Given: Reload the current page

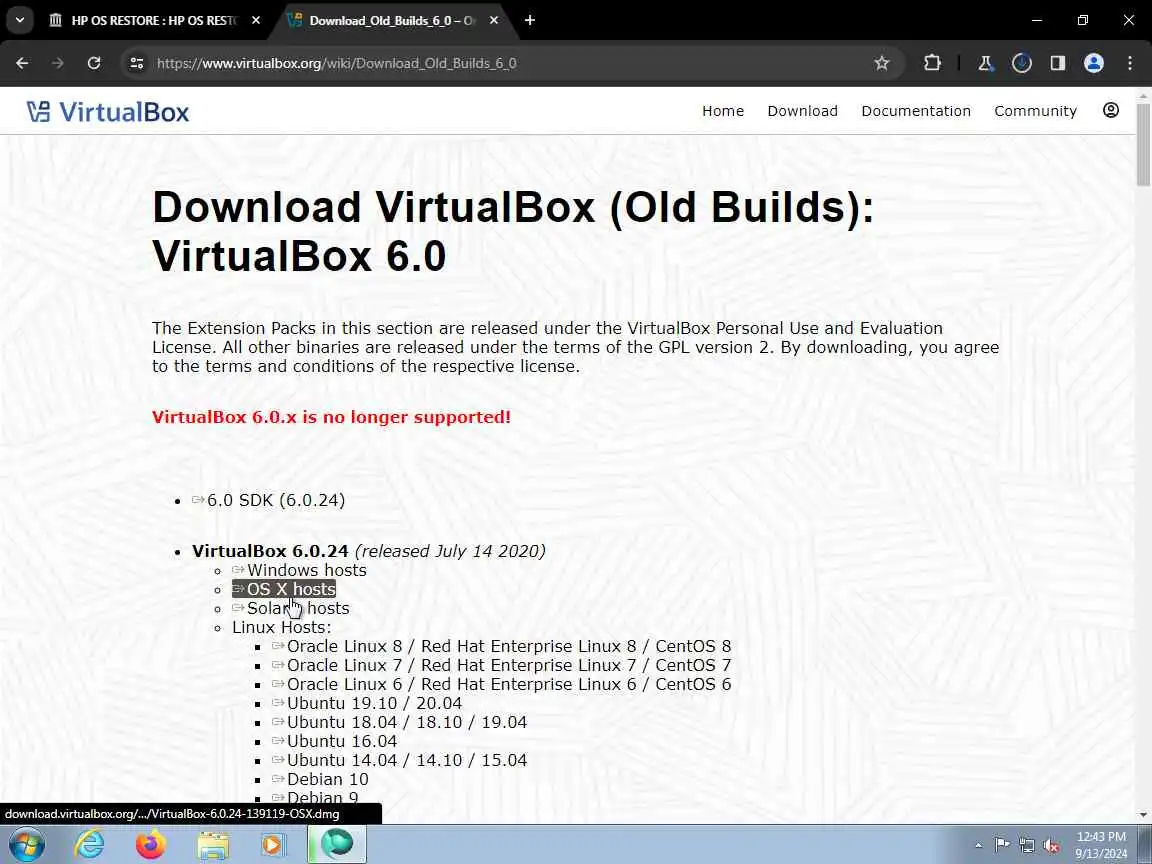Looking at the screenshot, I should click(x=94, y=63).
